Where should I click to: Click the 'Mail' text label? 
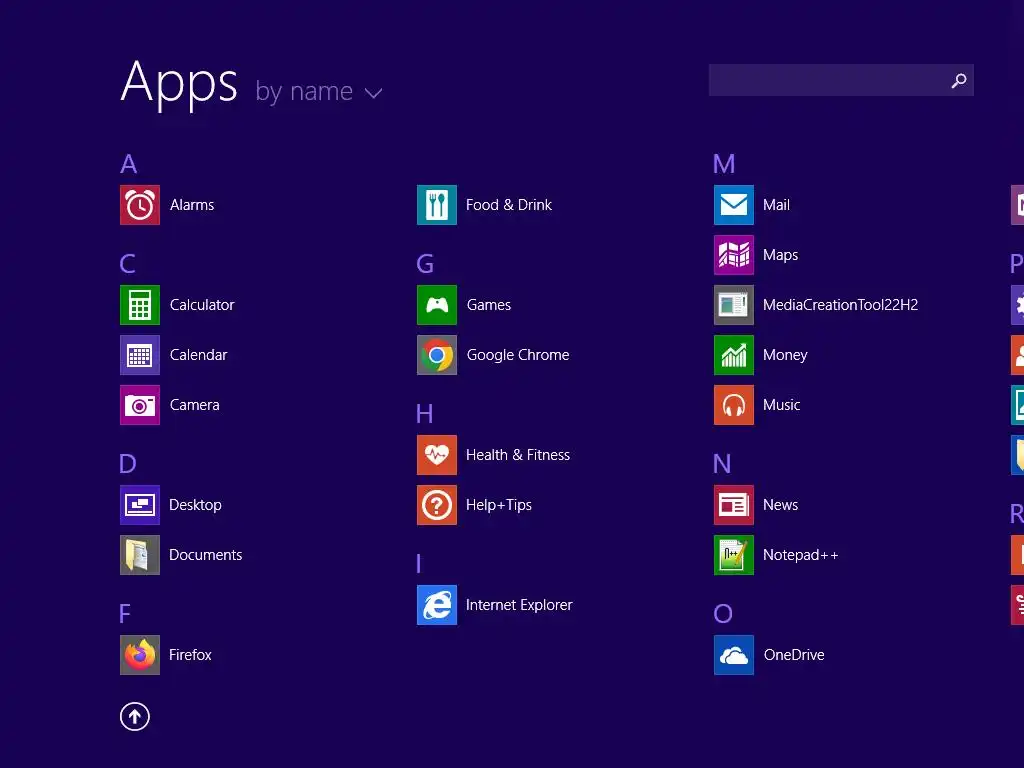pos(776,205)
